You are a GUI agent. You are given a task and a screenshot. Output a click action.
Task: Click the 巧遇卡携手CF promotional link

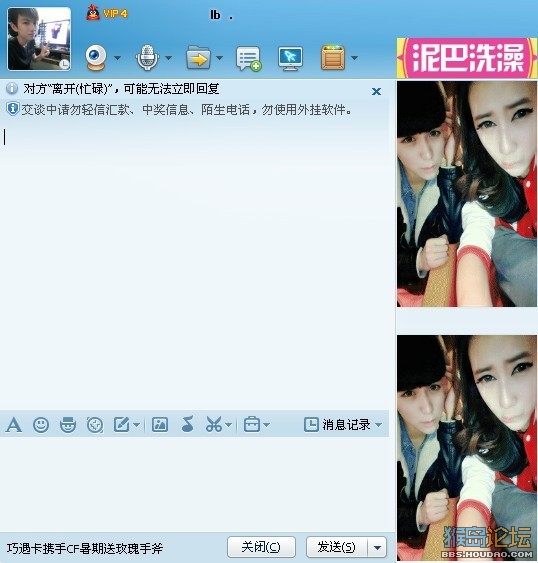pos(85,548)
